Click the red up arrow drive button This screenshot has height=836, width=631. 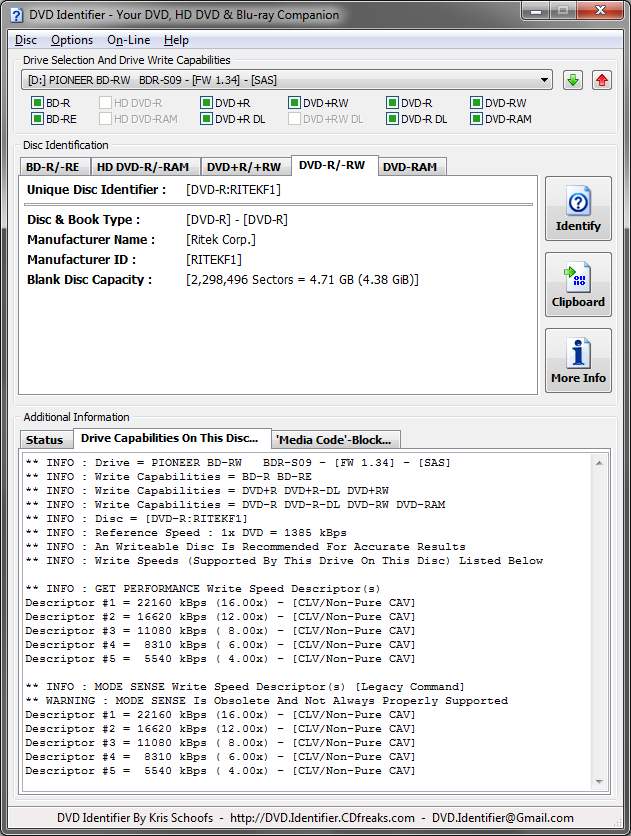pyautogui.click(x=602, y=81)
